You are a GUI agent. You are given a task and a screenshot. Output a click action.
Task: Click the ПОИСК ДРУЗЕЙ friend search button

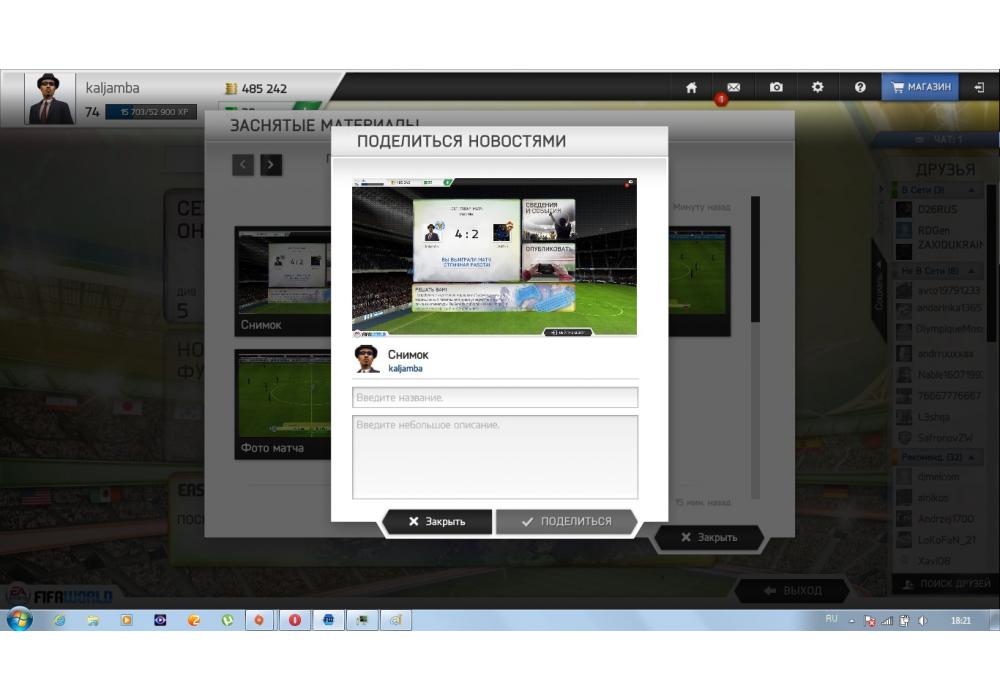point(946,584)
